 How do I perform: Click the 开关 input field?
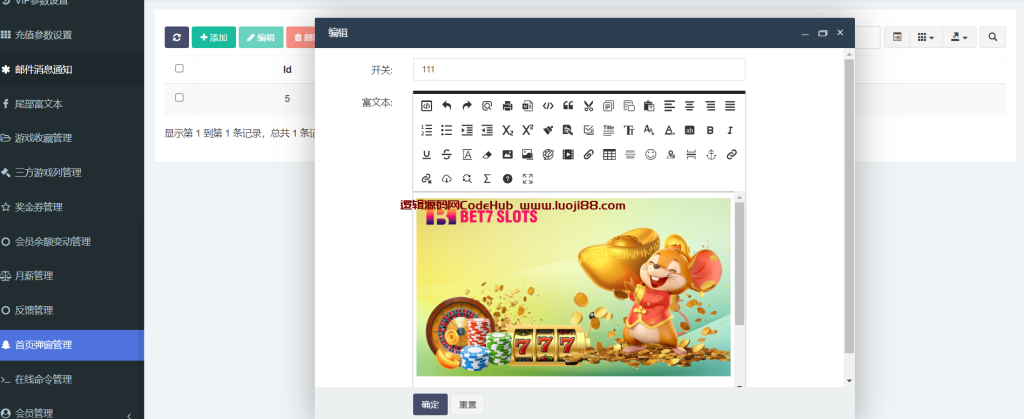[579, 69]
